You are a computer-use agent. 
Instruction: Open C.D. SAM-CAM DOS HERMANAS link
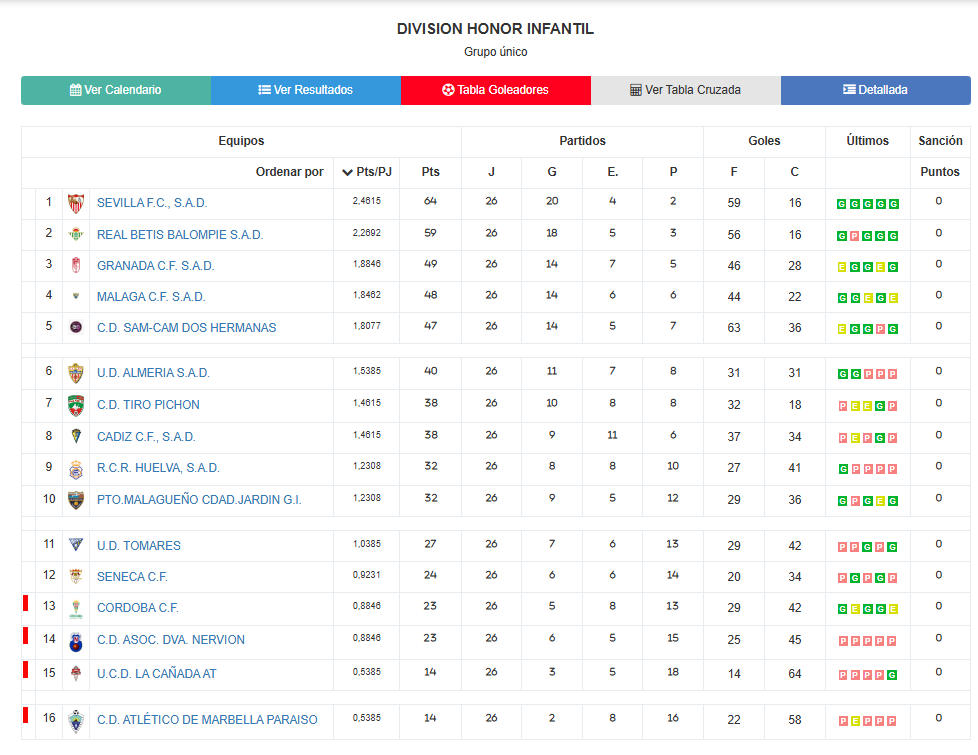(x=186, y=328)
